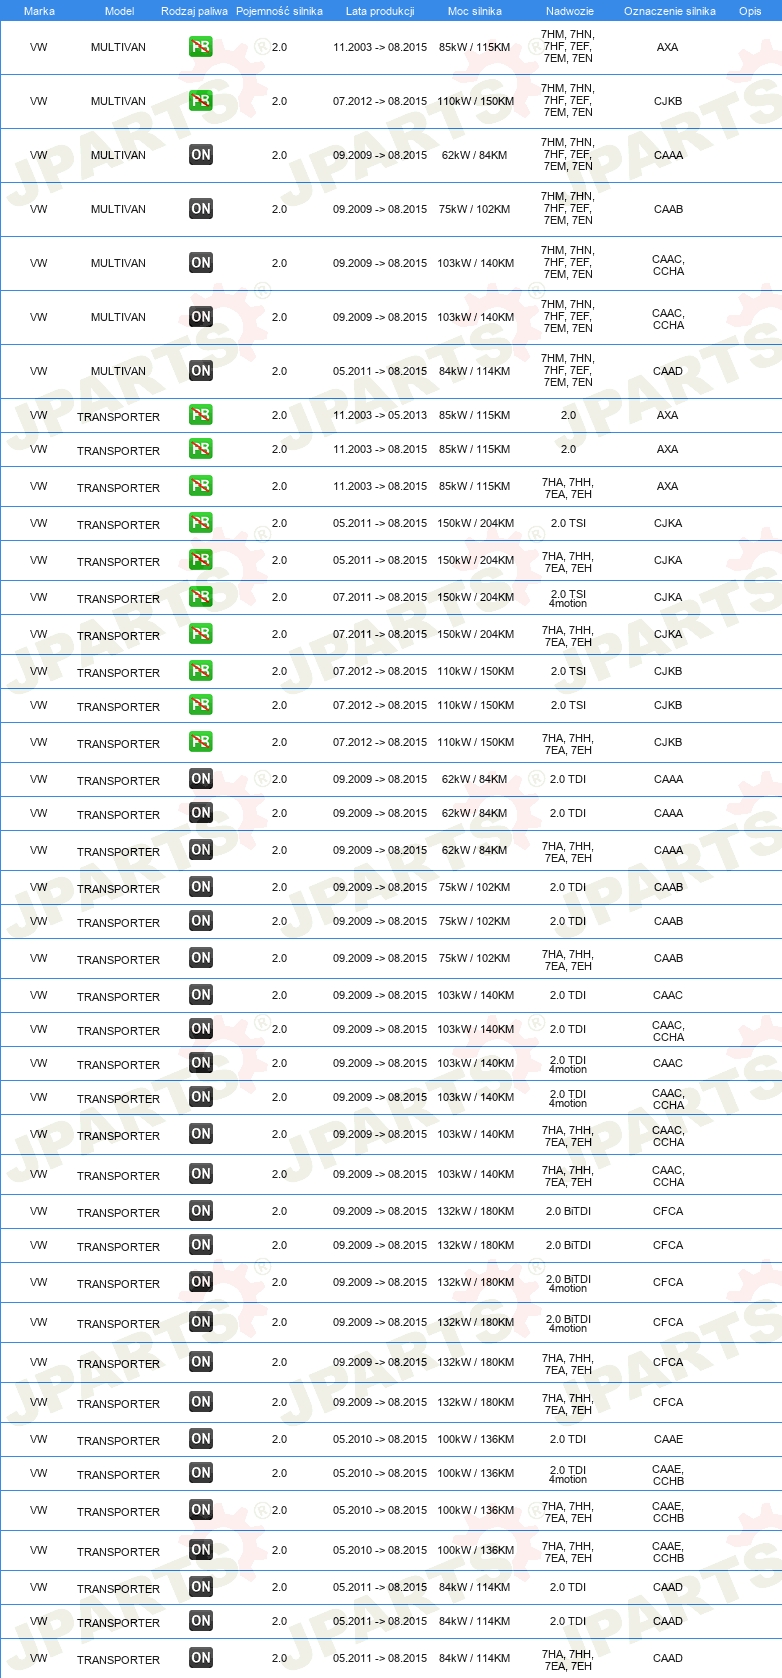The image size is (782, 1678).
Task: Click the ON diesel icon in Multivan CAAB row
Action: coord(201,209)
